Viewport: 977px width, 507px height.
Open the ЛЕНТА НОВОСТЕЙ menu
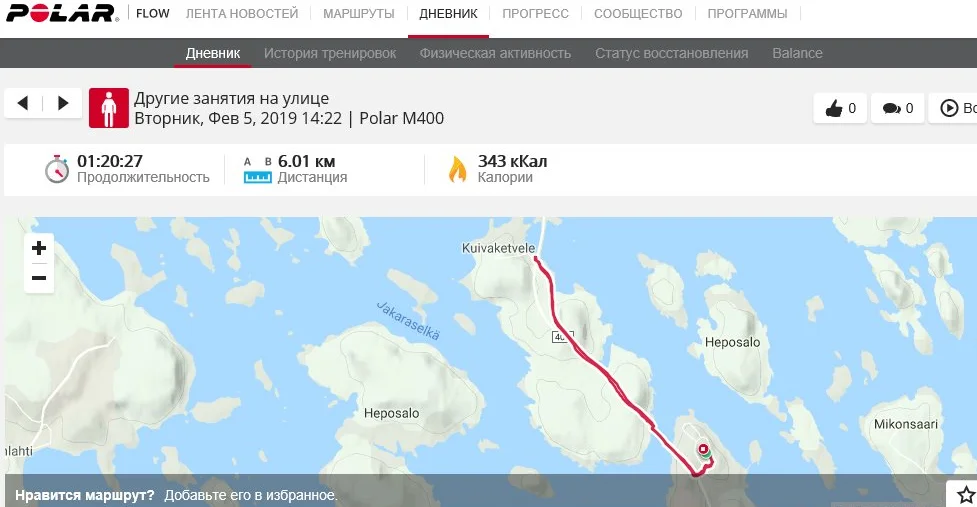[242, 14]
